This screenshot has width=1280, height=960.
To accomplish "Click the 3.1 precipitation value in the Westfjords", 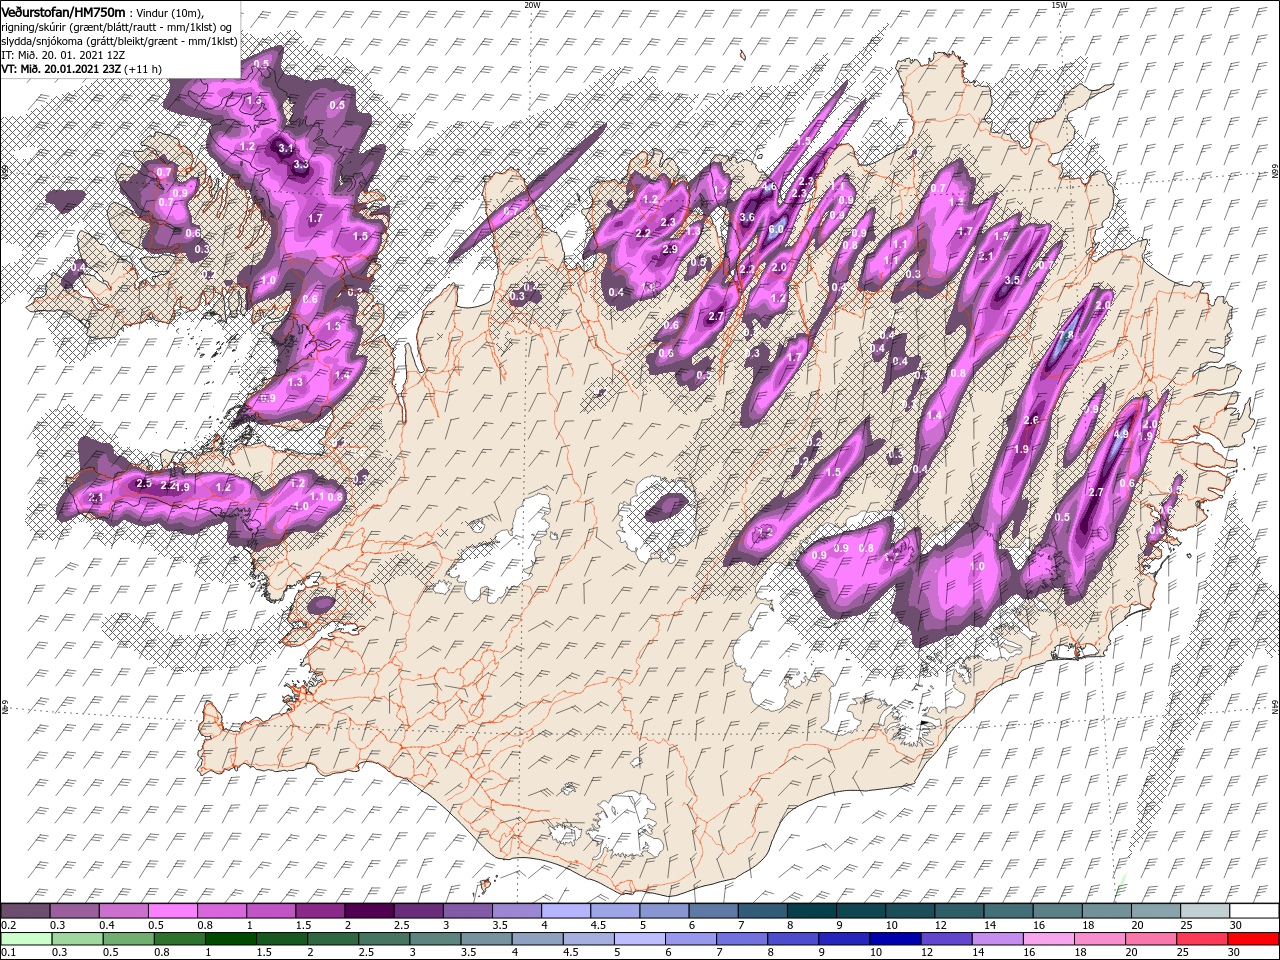I will pyautogui.click(x=285, y=148).
